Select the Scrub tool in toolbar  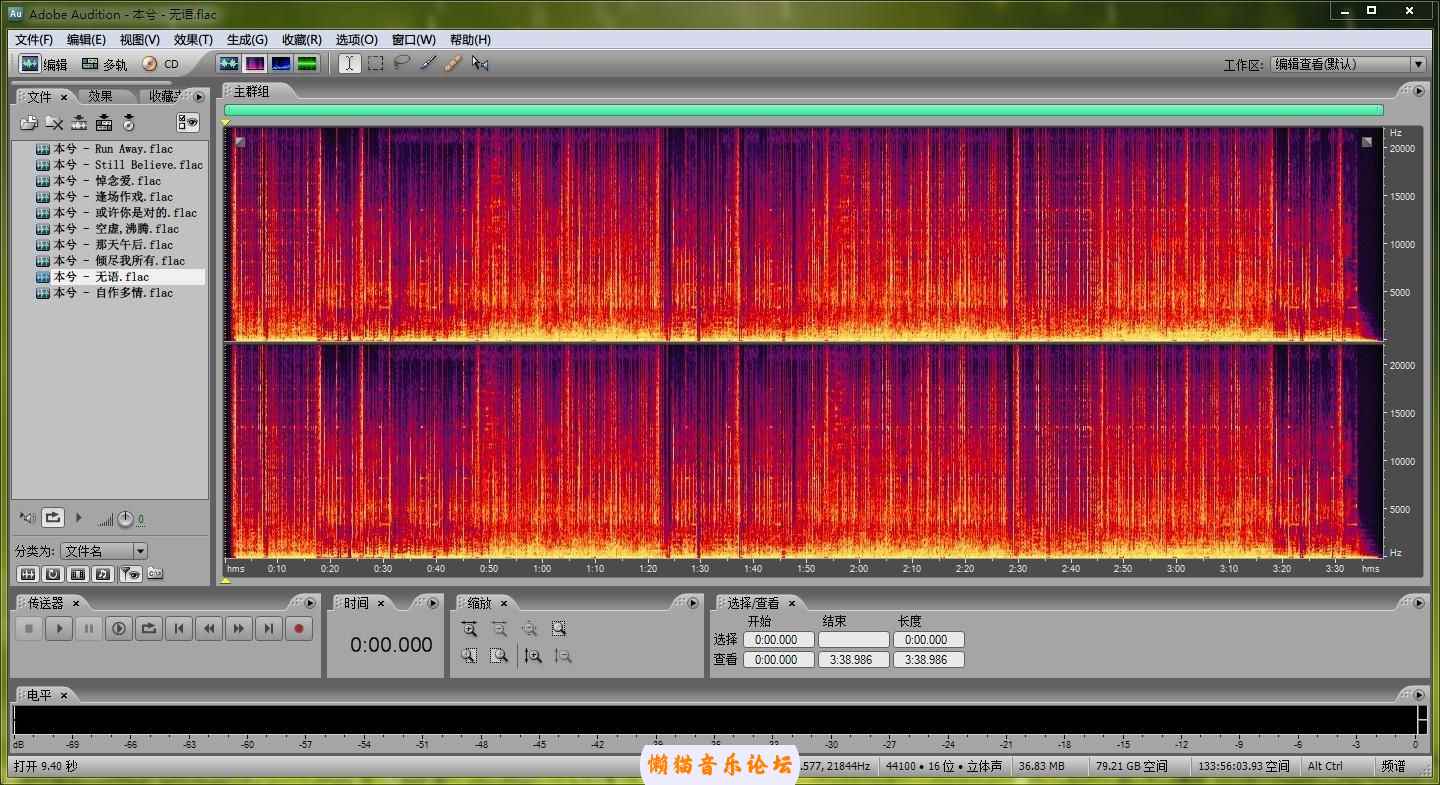click(x=480, y=63)
